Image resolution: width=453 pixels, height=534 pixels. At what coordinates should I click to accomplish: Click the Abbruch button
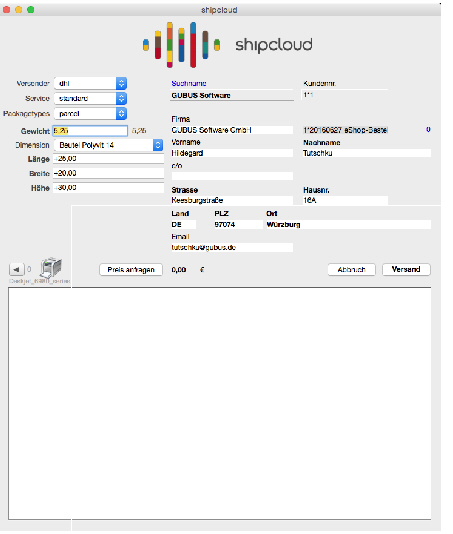pyautogui.click(x=352, y=270)
